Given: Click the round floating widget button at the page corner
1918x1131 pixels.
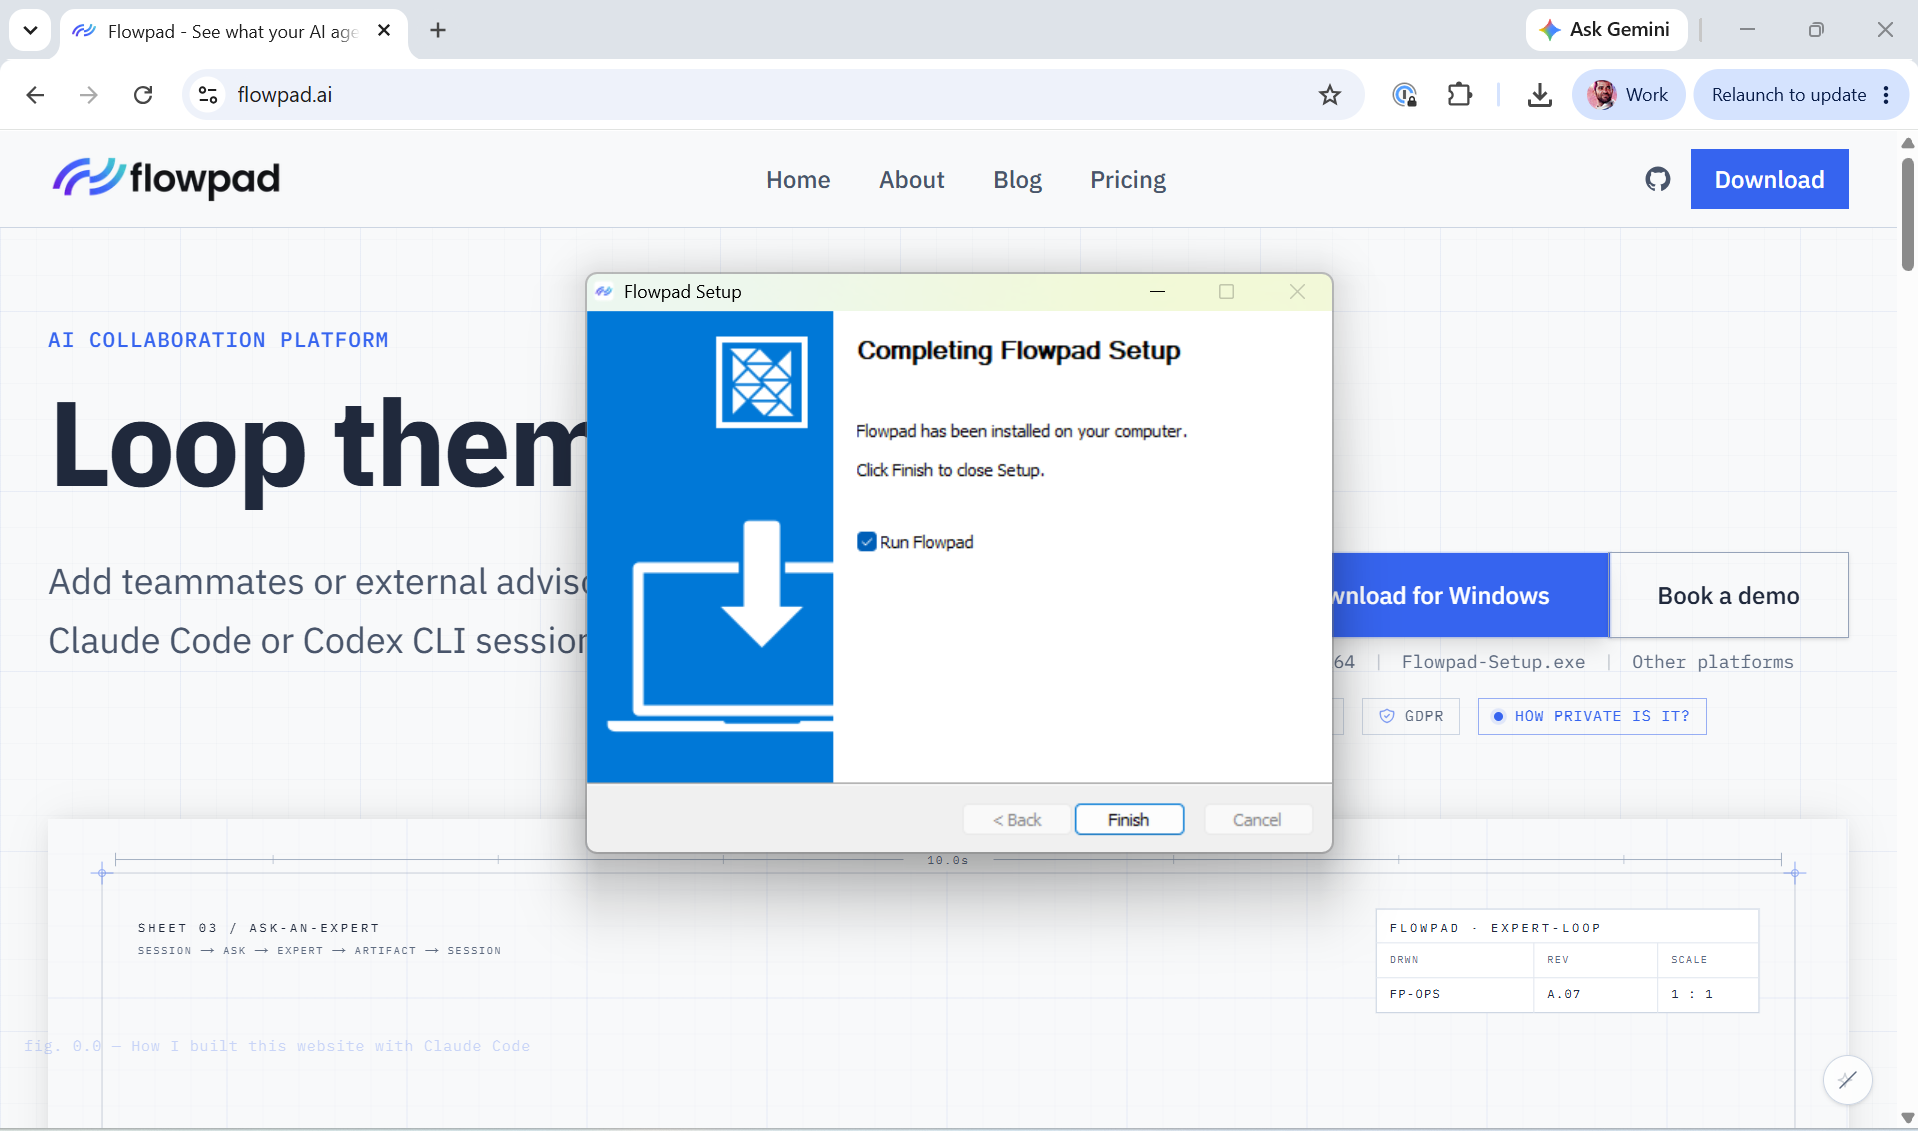Looking at the screenshot, I should 1847,1080.
